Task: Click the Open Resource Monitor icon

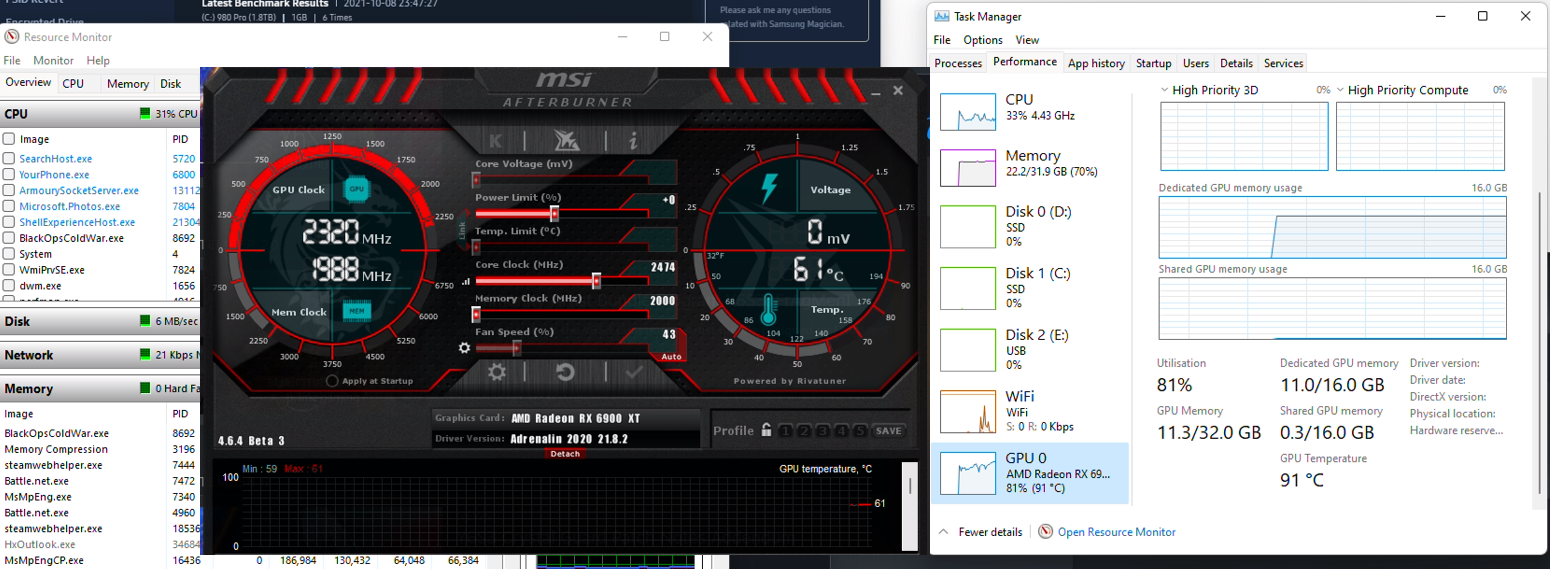Action: click(x=1045, y=532)
